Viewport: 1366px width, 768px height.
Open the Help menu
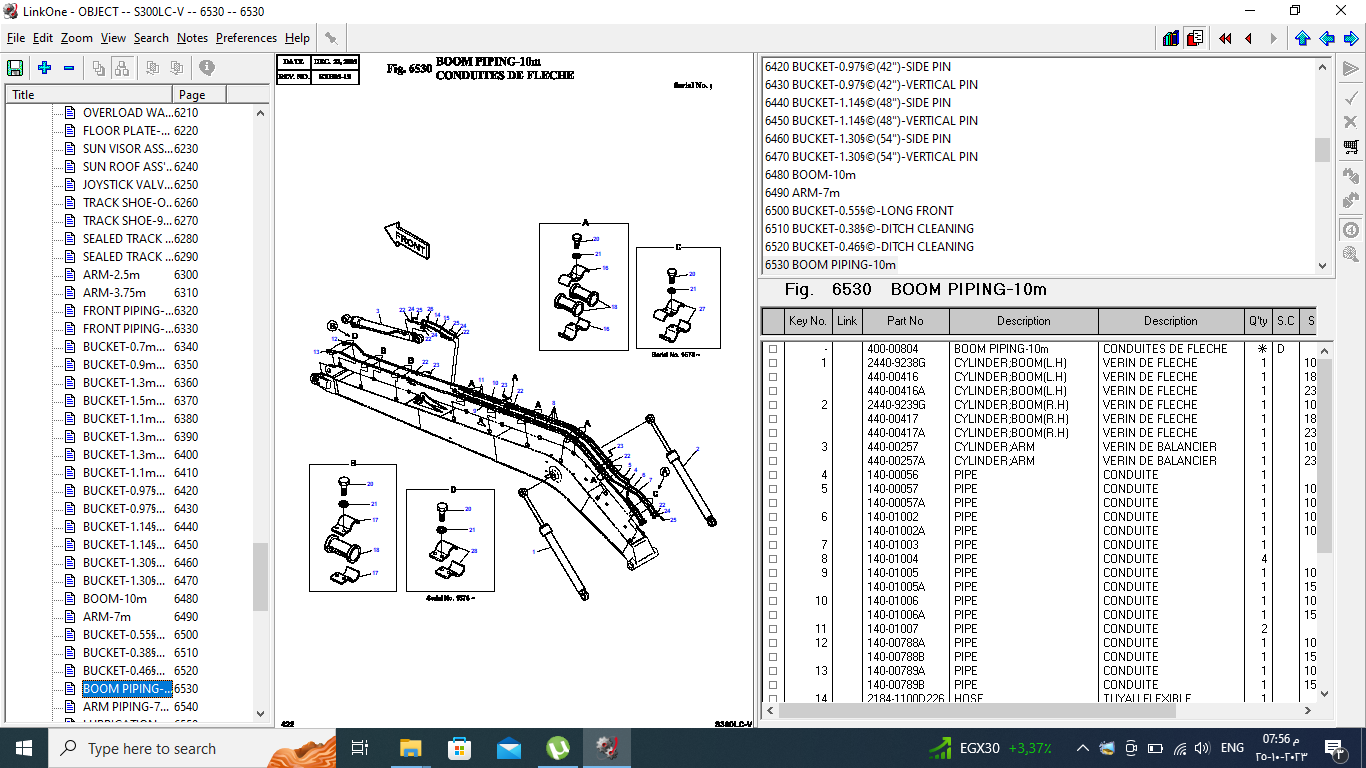point(297,38)
